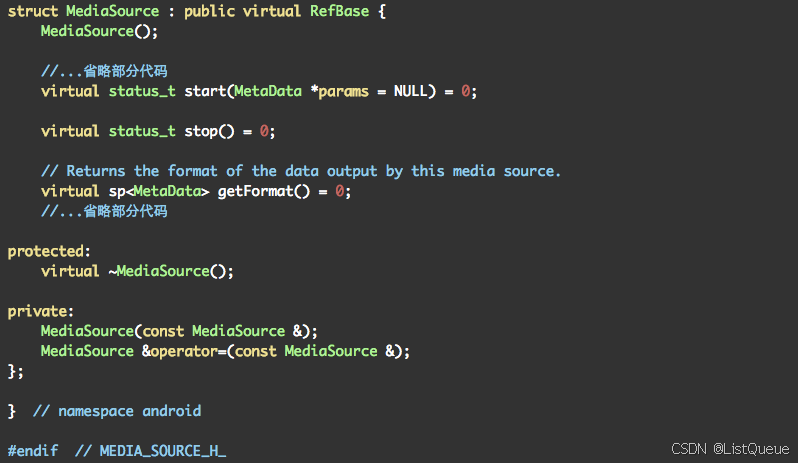Click the struct MediaSource declaration line
Image resolution: width=798 pixels, height=463 pixels.
pyautogui.click(x=197, y=11)
